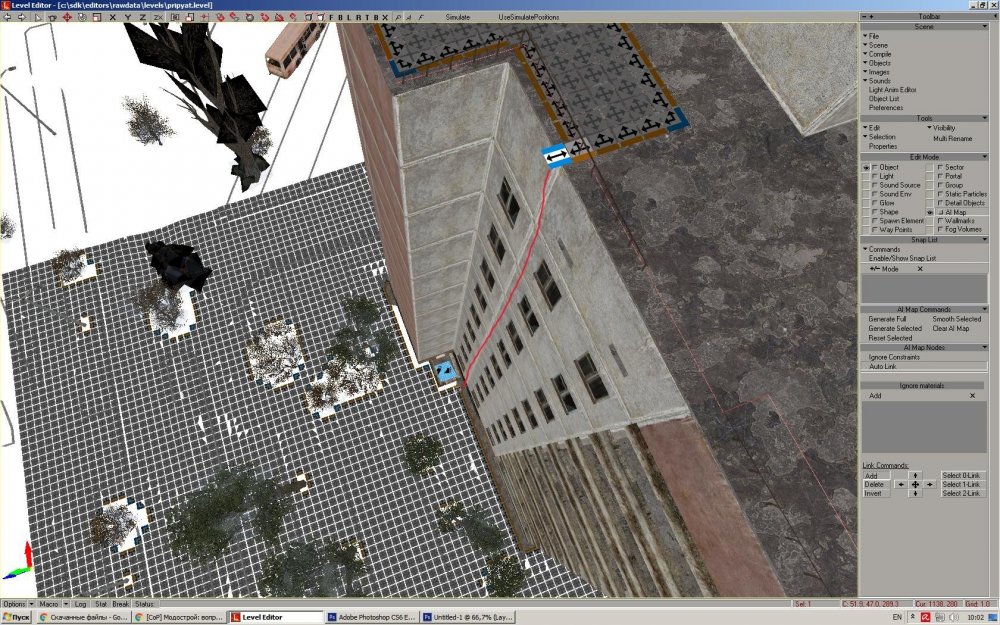Switch to Left view (L)
The height and width of the screenshot is (625, 1000).
click(349, 17)
